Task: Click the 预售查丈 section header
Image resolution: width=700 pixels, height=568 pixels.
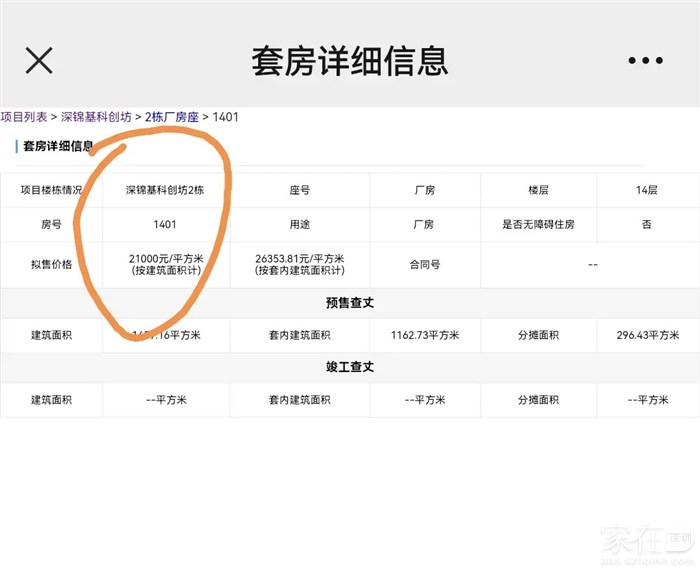Action: [x=350, y=302]
